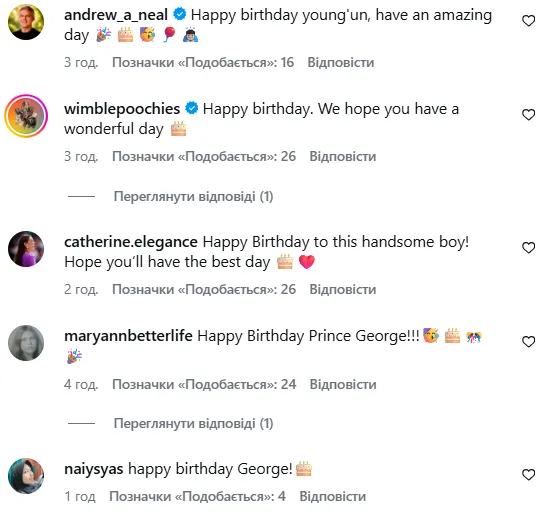Like andrew_a_neal's comment with the heart icon

click(528, 21)
